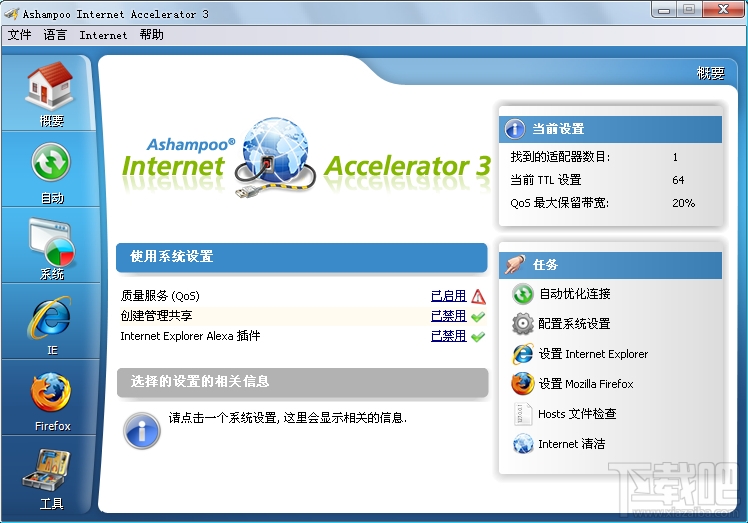Click the Internet 清洁 globe icon
Screen dimensions: 748x523
tap(523, 443)
